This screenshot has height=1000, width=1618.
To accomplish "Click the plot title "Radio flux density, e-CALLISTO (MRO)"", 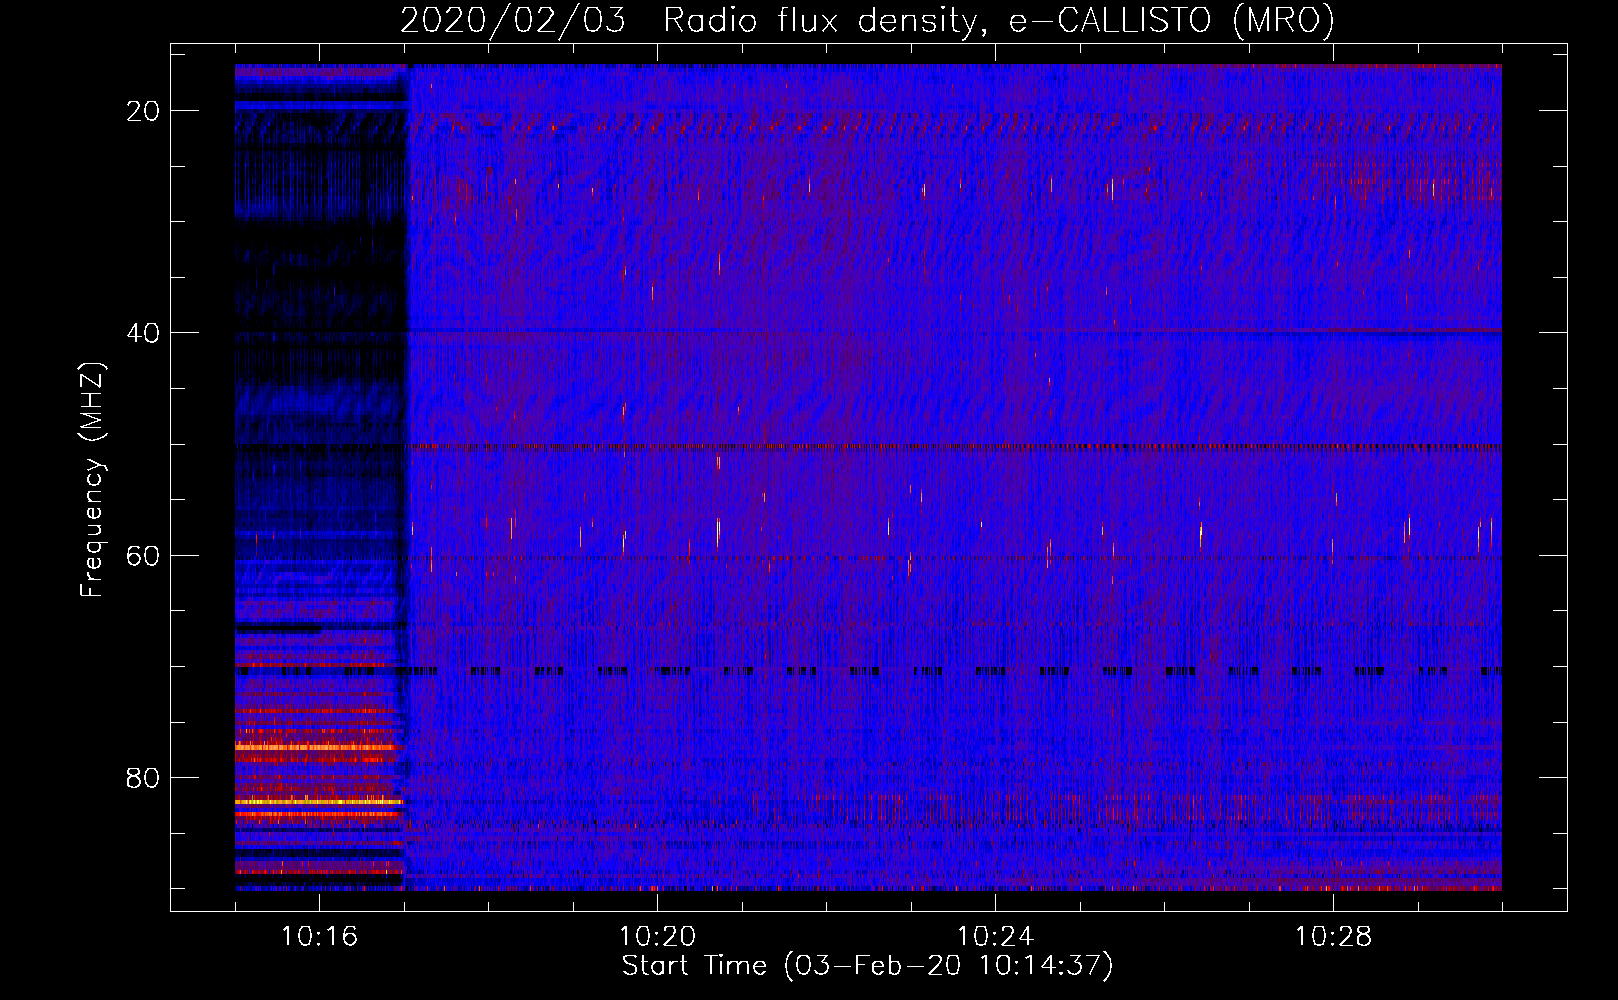I will (999, 20).
